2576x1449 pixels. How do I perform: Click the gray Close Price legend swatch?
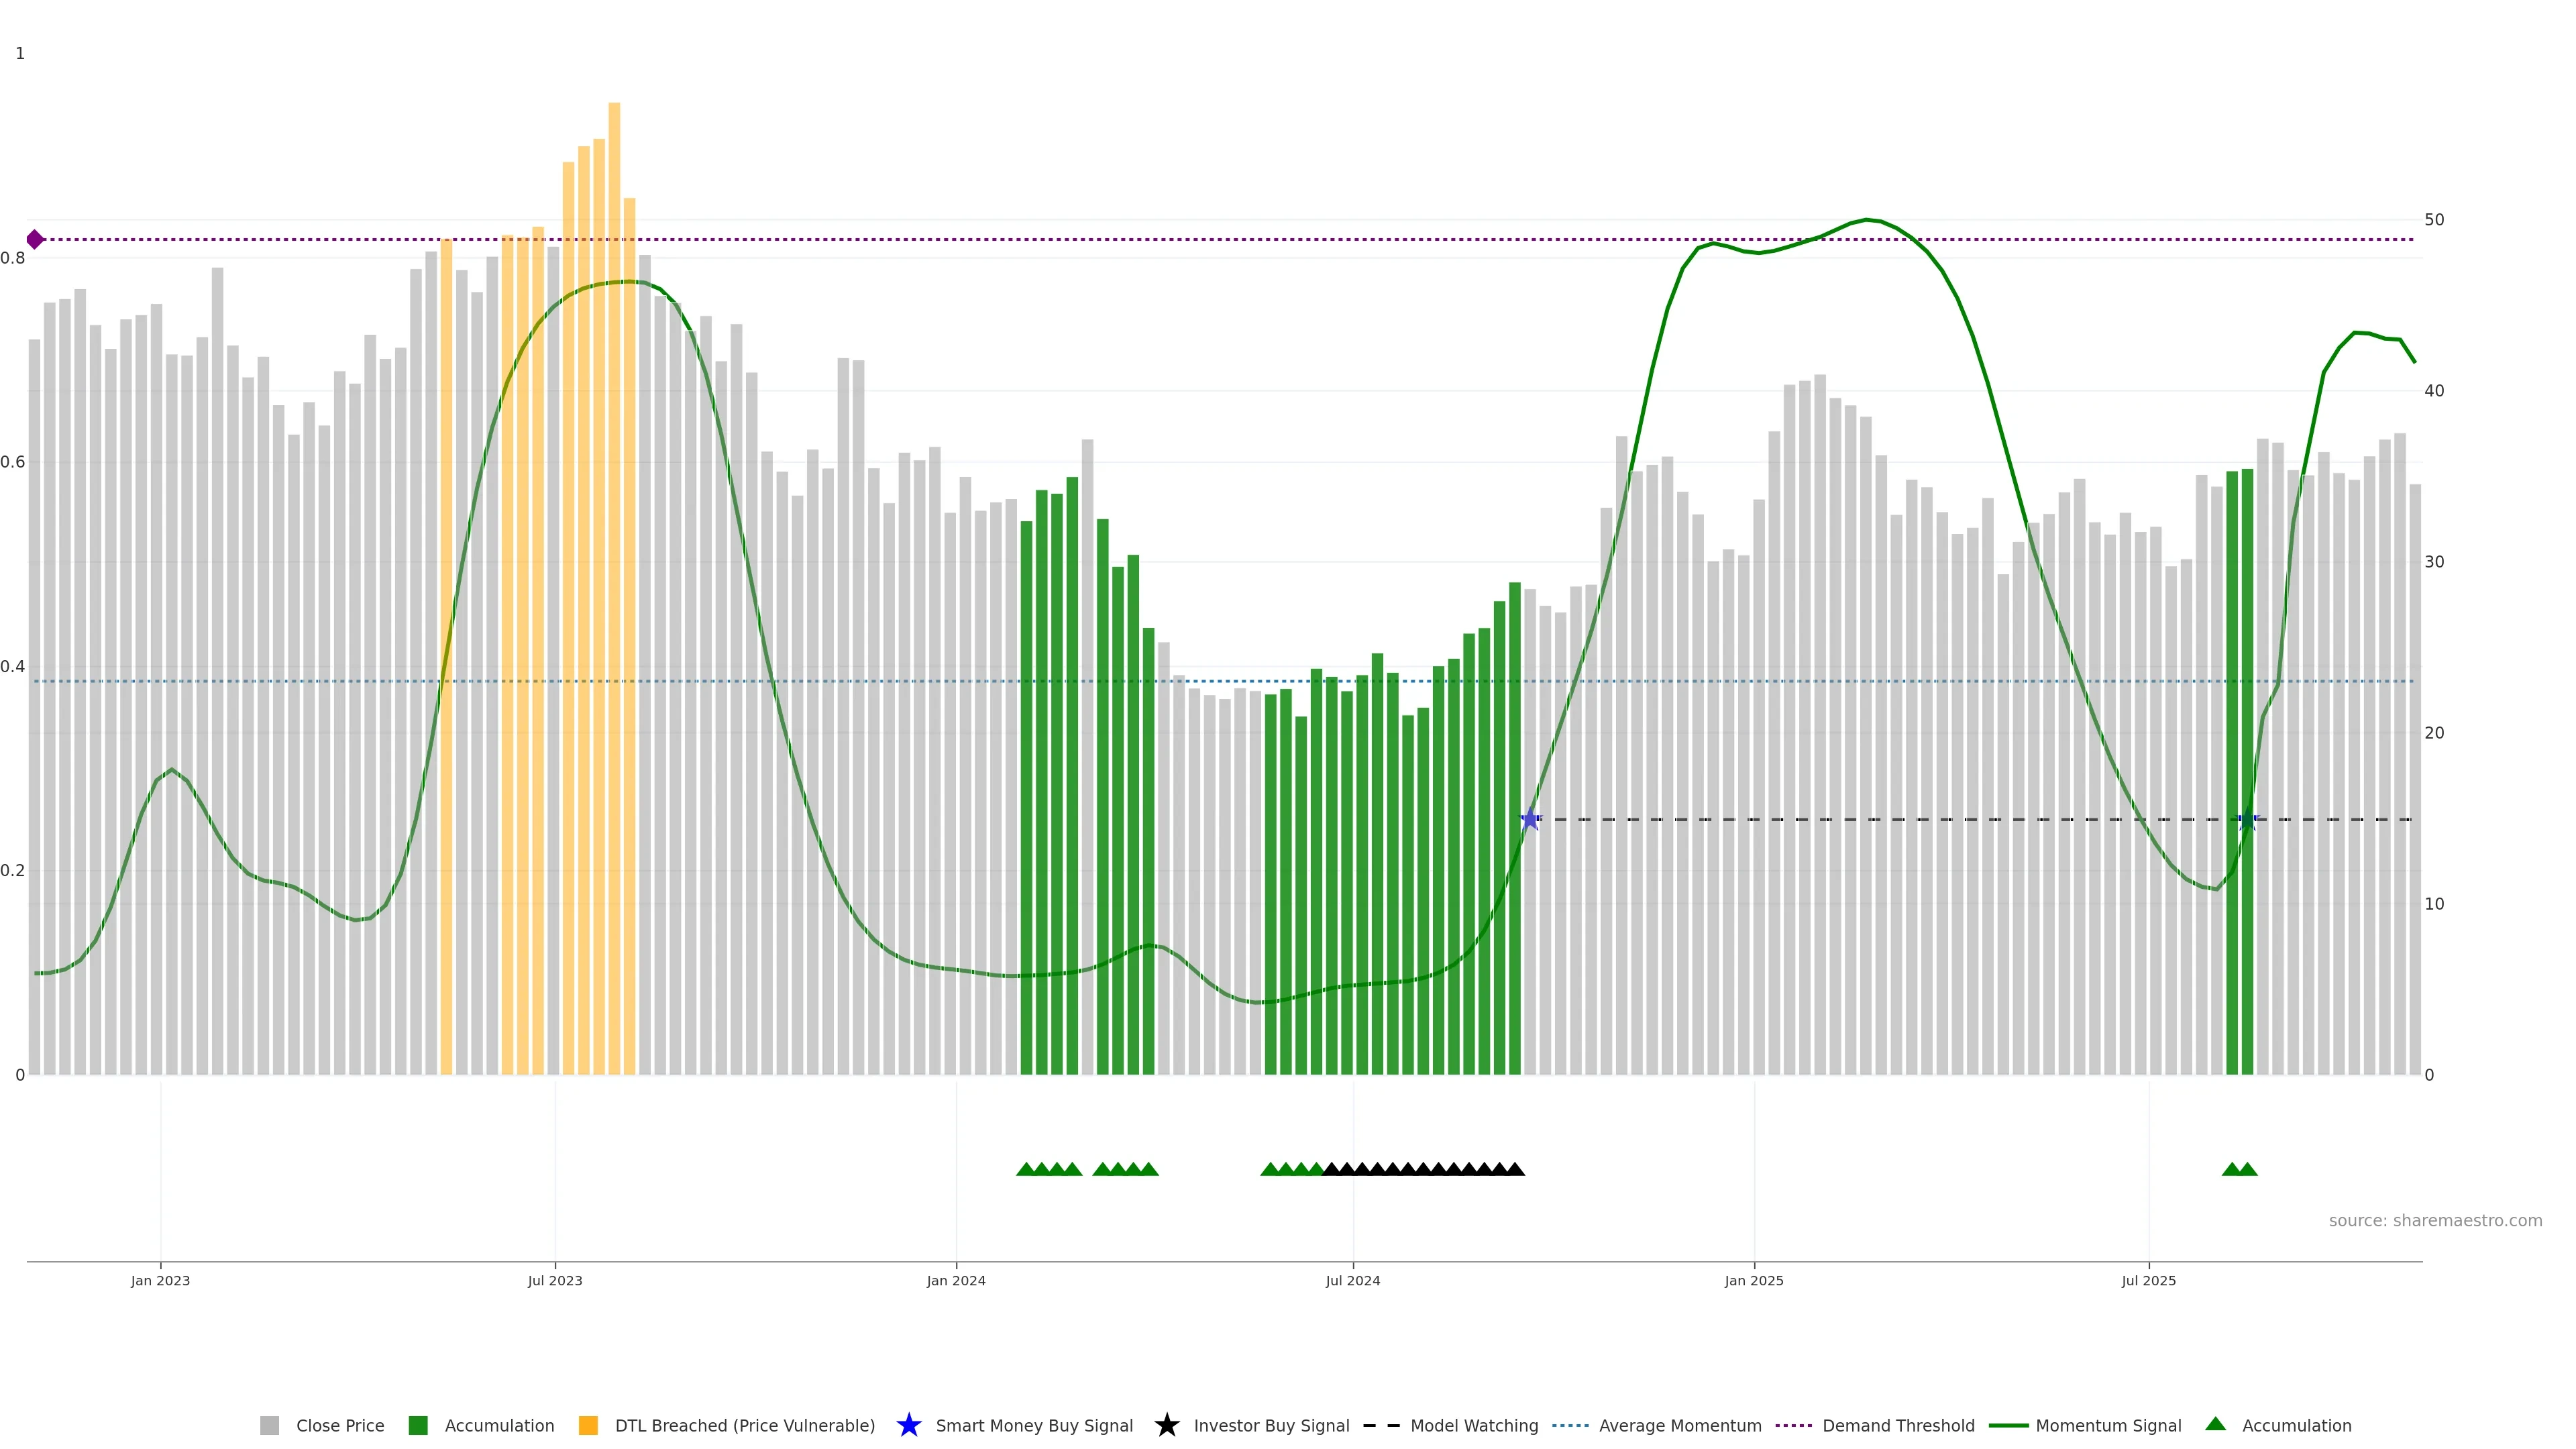pyautogui.click(x=269, y=1426)
